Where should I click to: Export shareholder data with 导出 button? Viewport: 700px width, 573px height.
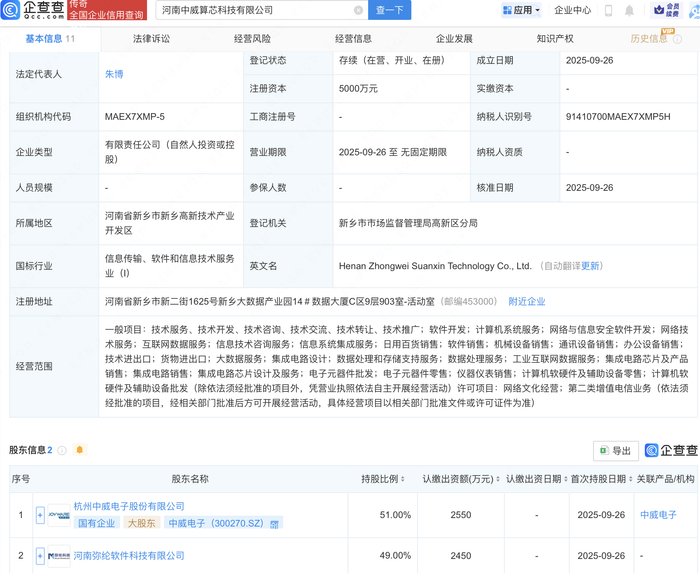point(615,450)
